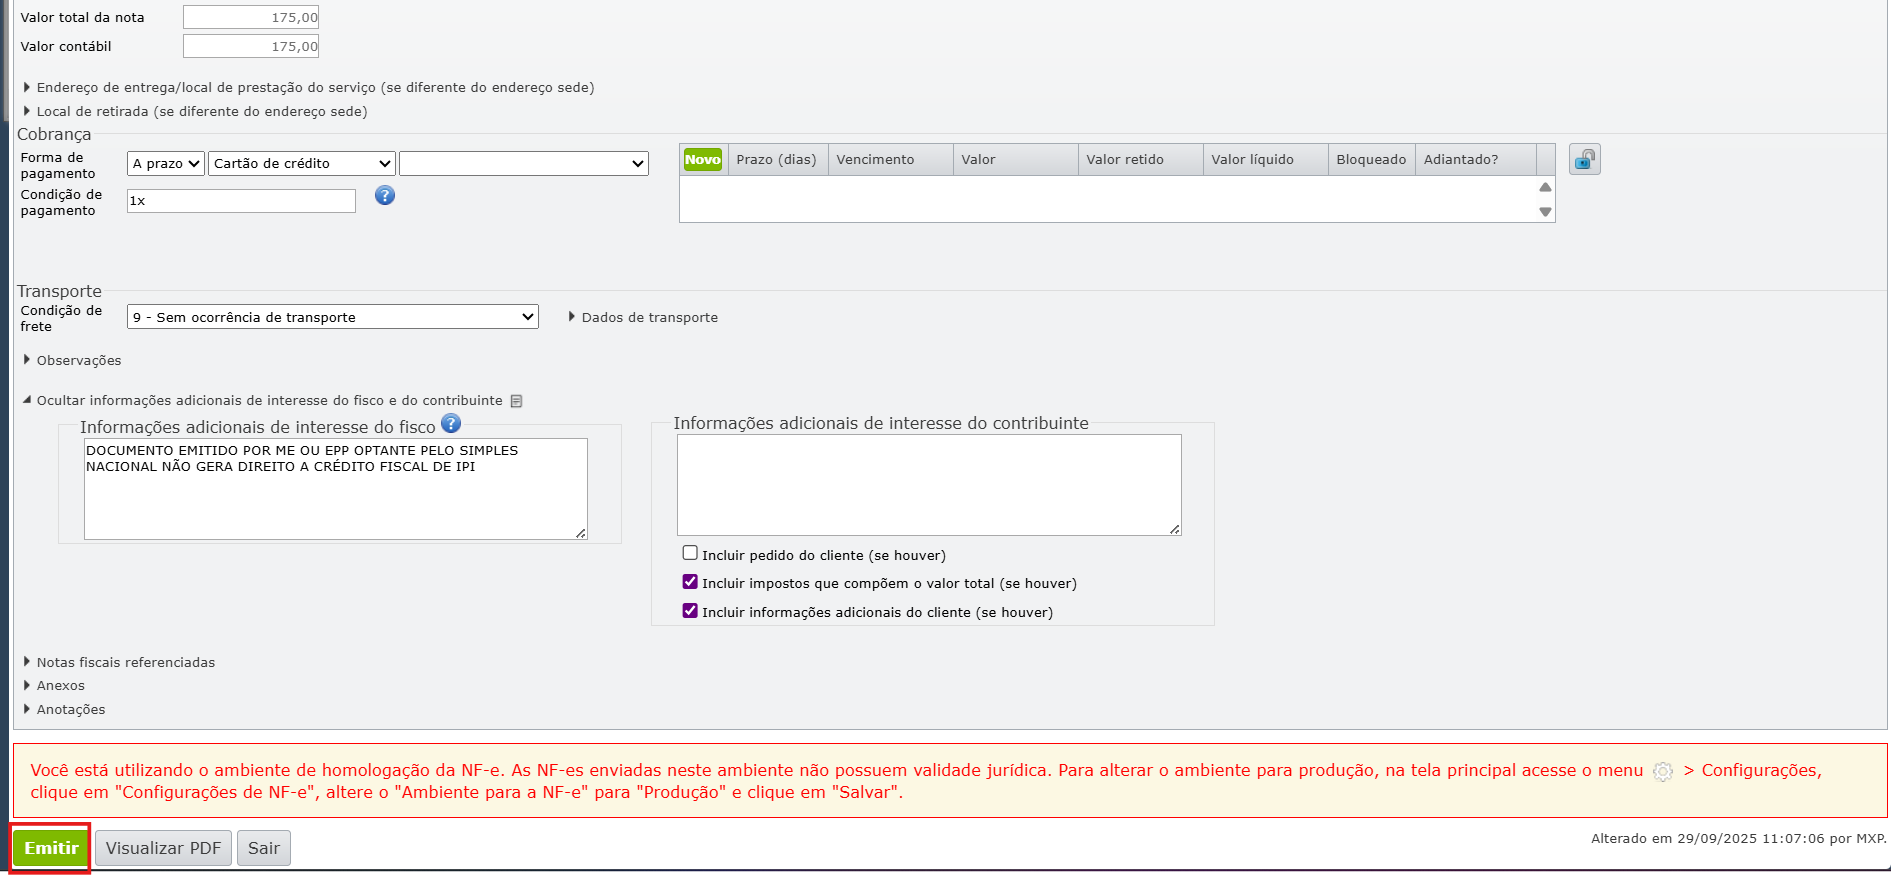1891x875 pixels.
Task: Expand Endereço de entrega/local de prestação section
Action: (x=309, y=88)
